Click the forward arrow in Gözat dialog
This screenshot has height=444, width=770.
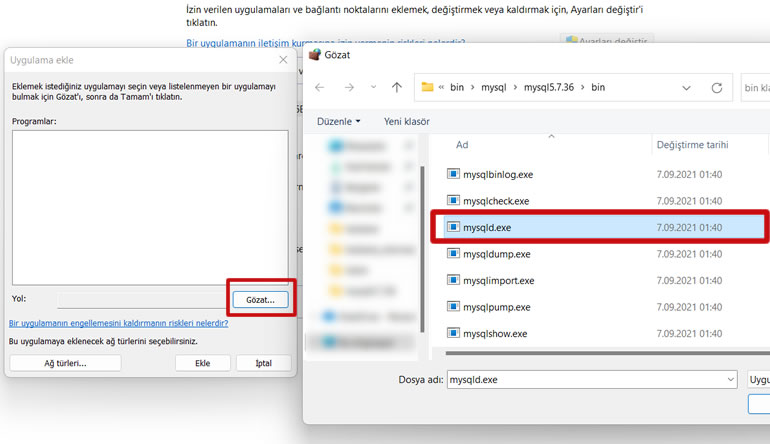pyautogui.click(x=348, y=88)
